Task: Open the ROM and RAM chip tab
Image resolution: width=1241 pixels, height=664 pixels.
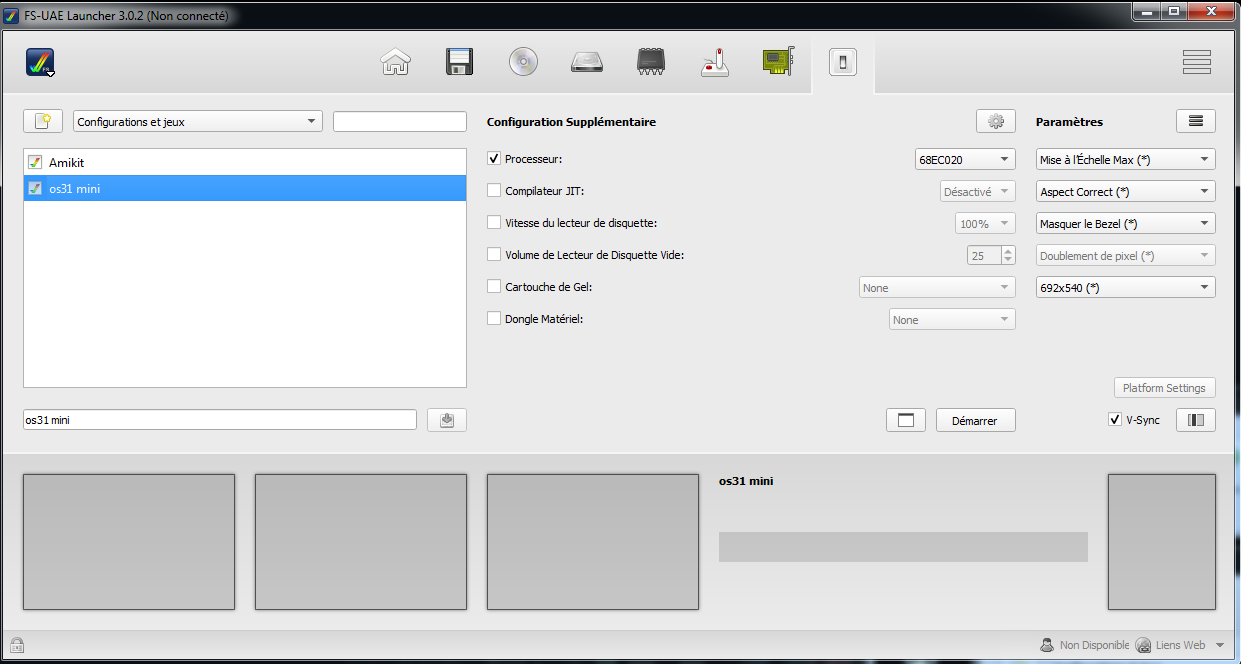Action: (x=651, y=62)
